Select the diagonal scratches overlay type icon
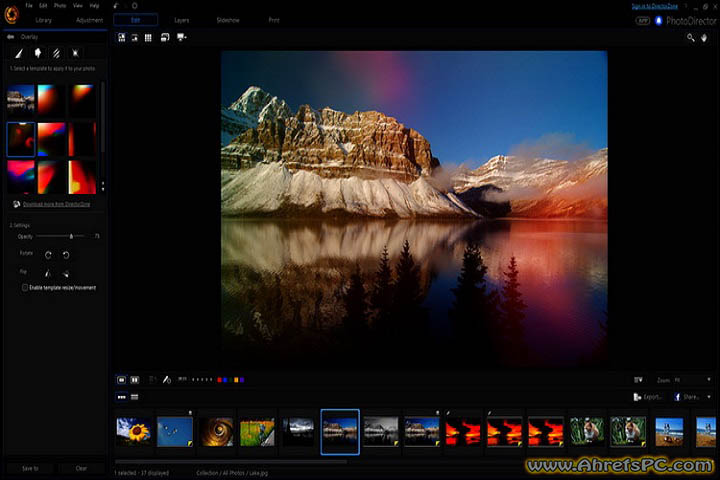Screen dimensions: 720x480 click(56, 53)
